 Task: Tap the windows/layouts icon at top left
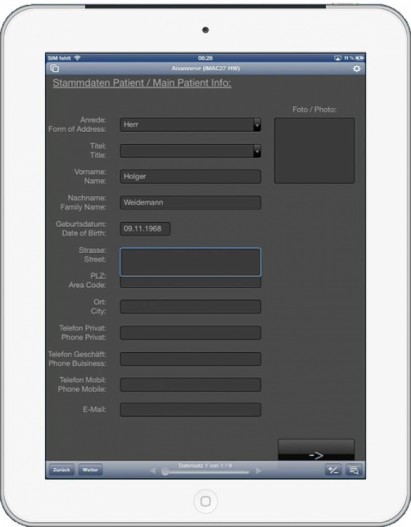(x=54, y=69)
